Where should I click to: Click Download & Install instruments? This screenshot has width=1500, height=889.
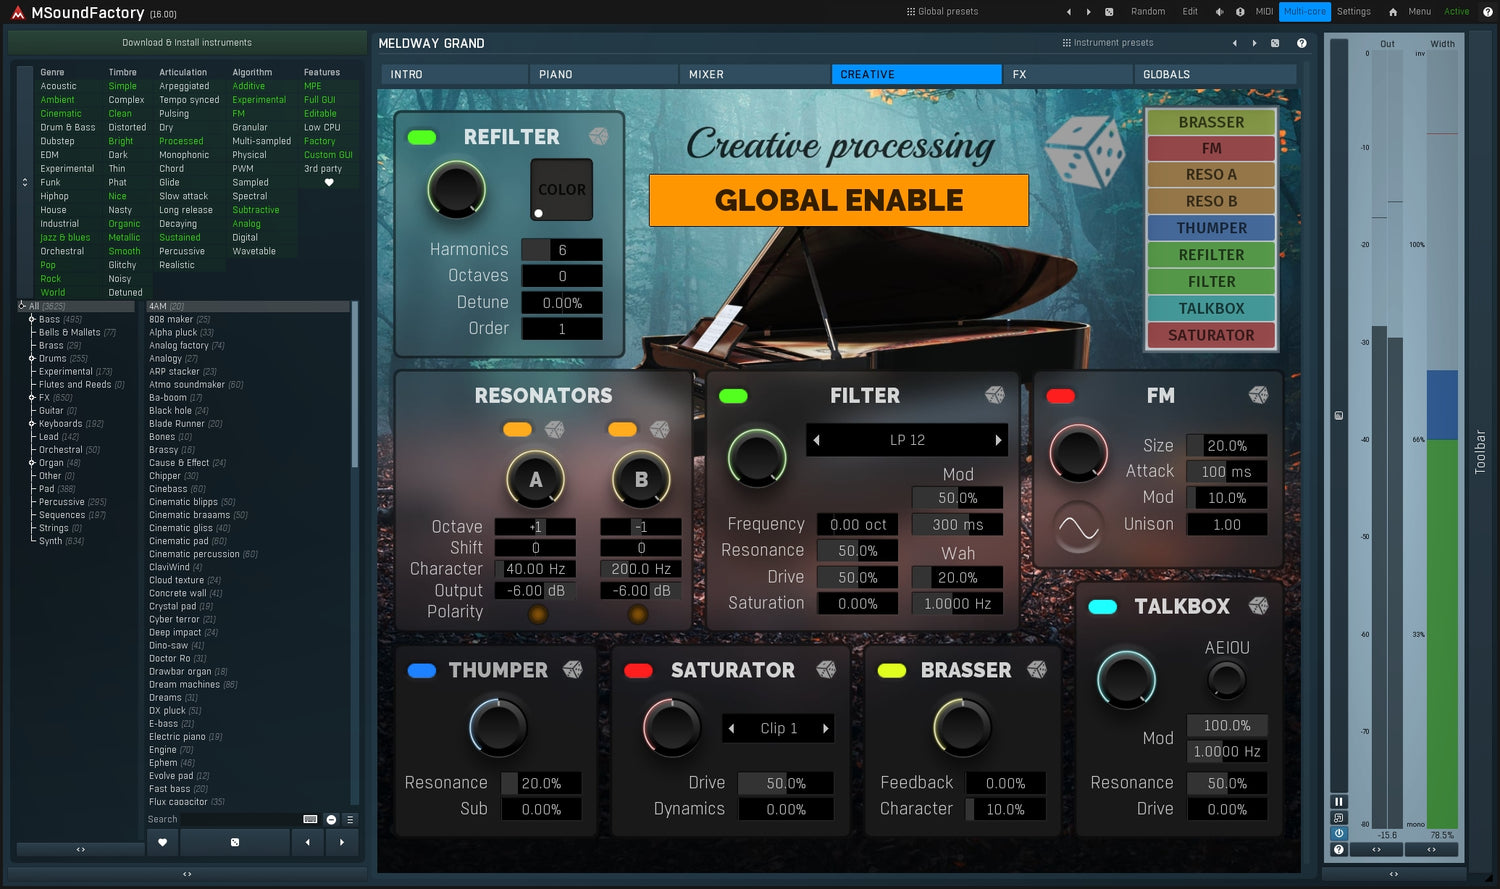tap(187, 42)
